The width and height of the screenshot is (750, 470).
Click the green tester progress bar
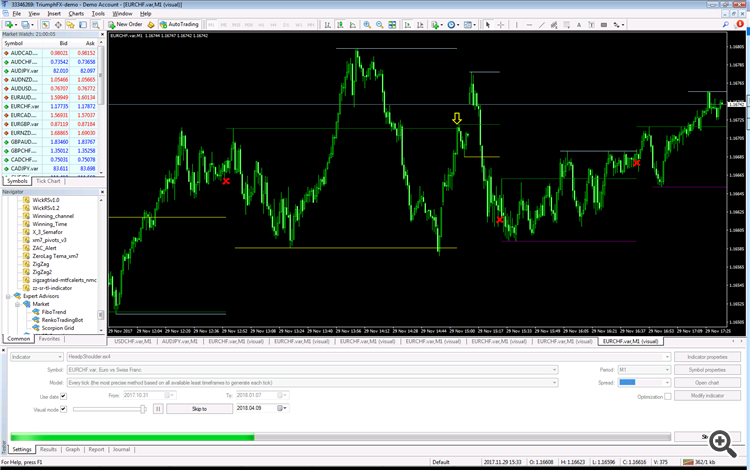[x=132, y=437]
